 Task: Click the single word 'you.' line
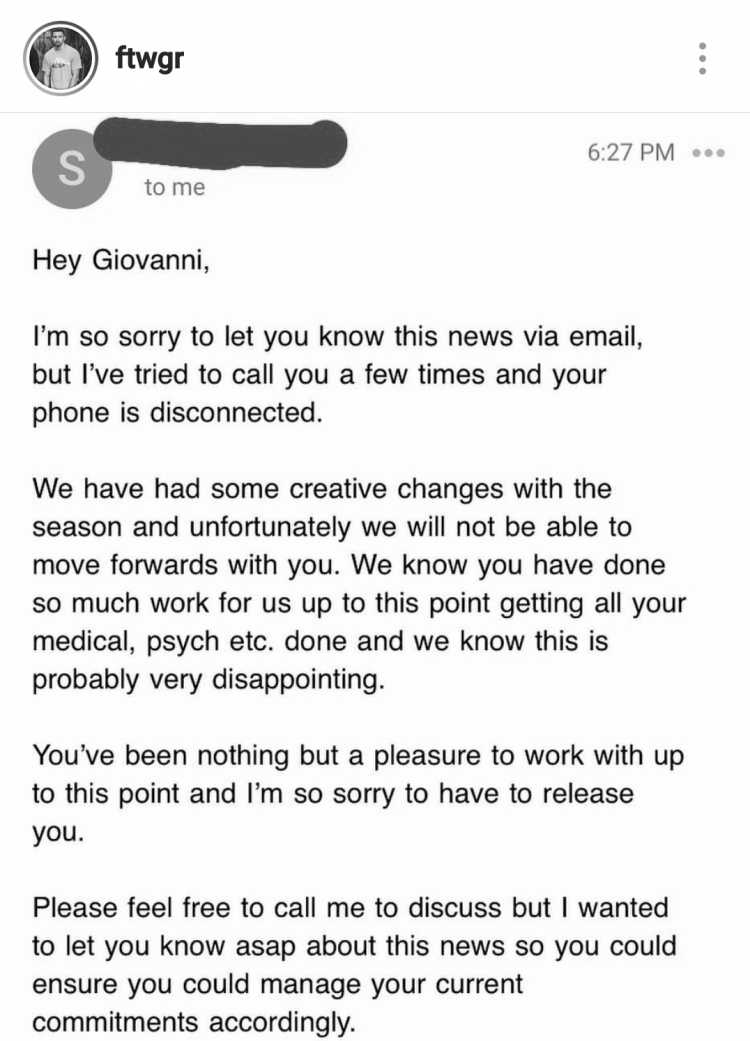click(58, 833)
